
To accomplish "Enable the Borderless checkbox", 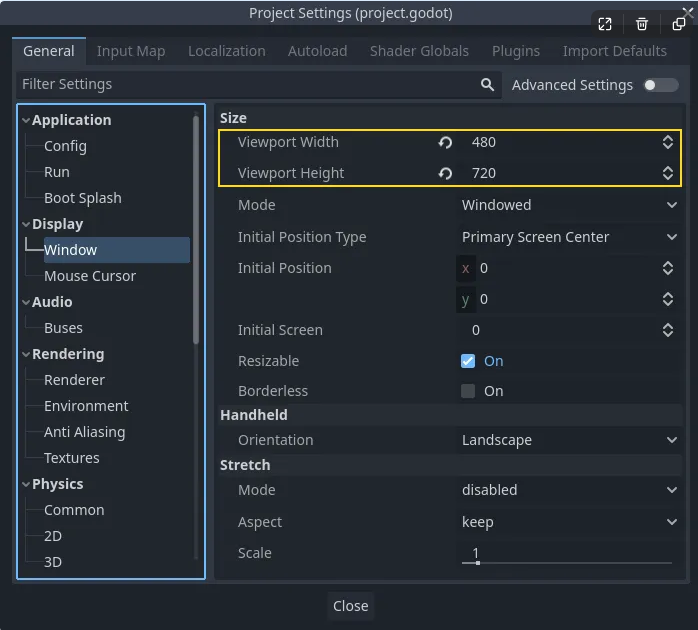I will click(x=468, y=391).
